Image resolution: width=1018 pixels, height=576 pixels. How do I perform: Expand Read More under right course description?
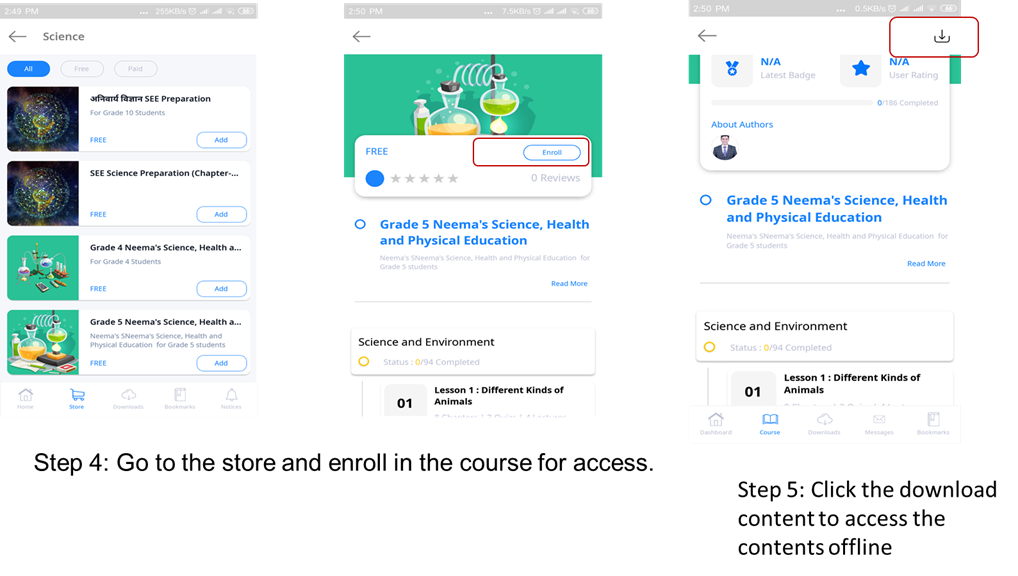coord(926,264)
